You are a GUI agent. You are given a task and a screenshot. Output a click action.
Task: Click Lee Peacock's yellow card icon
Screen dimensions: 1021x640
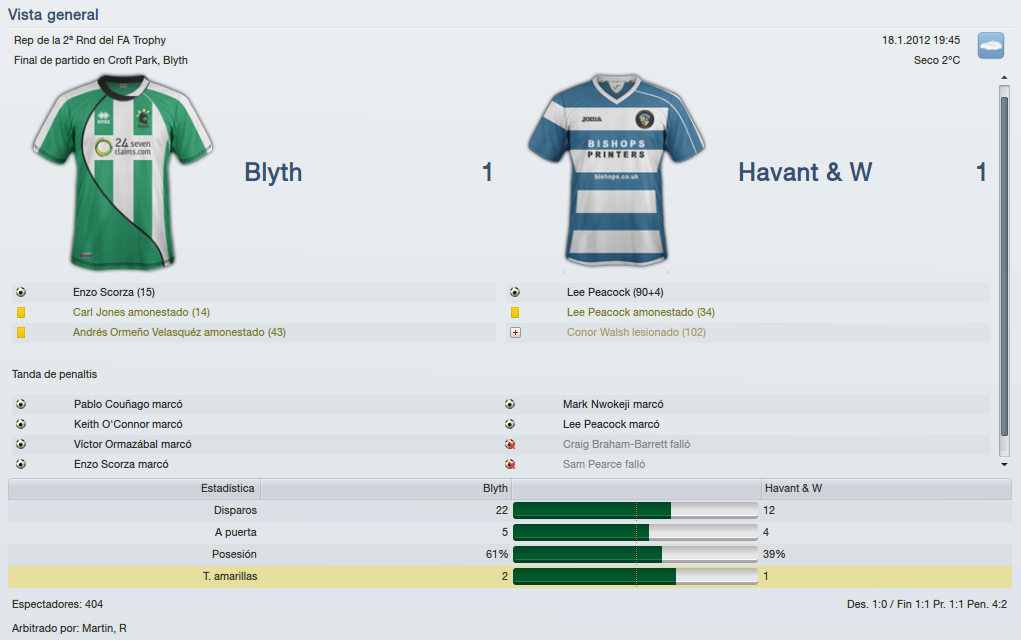pyautogui.click(x=515, y=313)
